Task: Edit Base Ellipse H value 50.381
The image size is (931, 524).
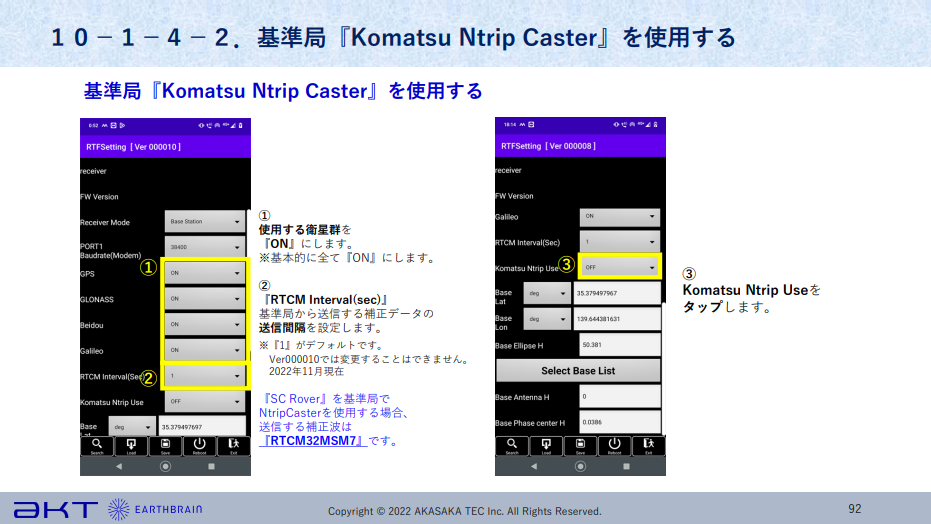Action: [620, 345]
